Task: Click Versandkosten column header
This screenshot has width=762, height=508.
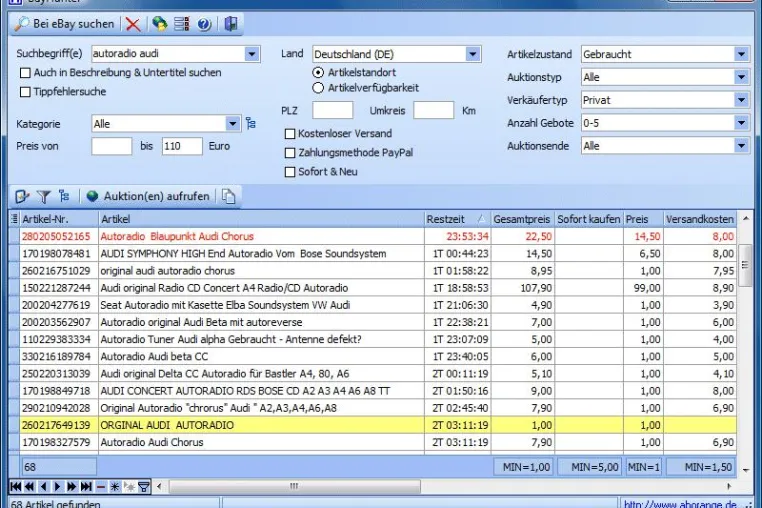Action: click(700, 219)
